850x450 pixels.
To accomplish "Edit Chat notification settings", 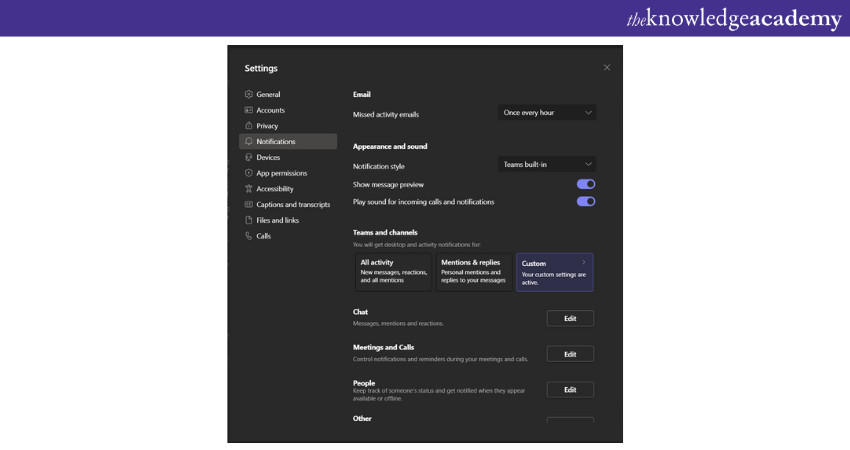I will (570, 318).
